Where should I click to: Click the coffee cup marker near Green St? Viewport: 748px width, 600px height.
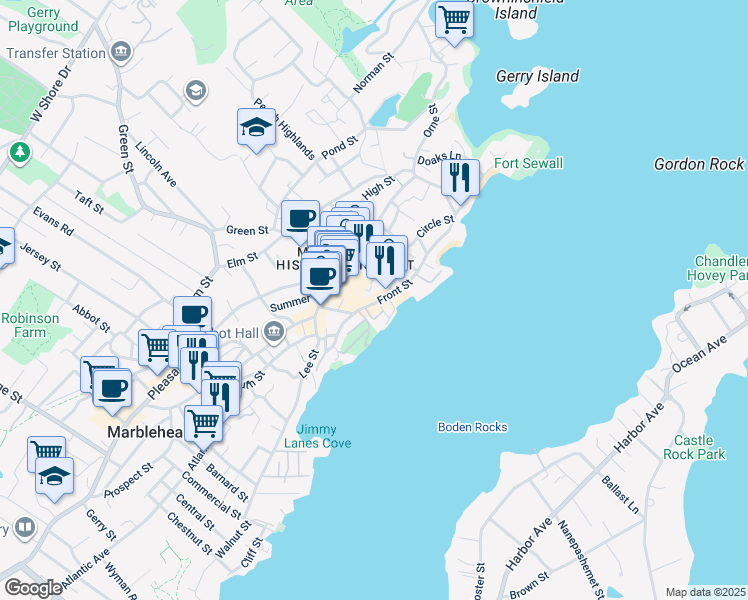point(300,220)
